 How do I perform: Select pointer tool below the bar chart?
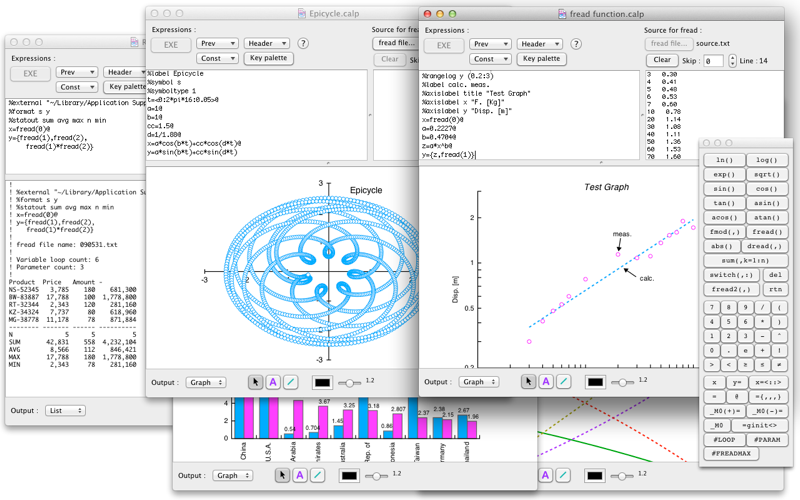click(282, 475)
